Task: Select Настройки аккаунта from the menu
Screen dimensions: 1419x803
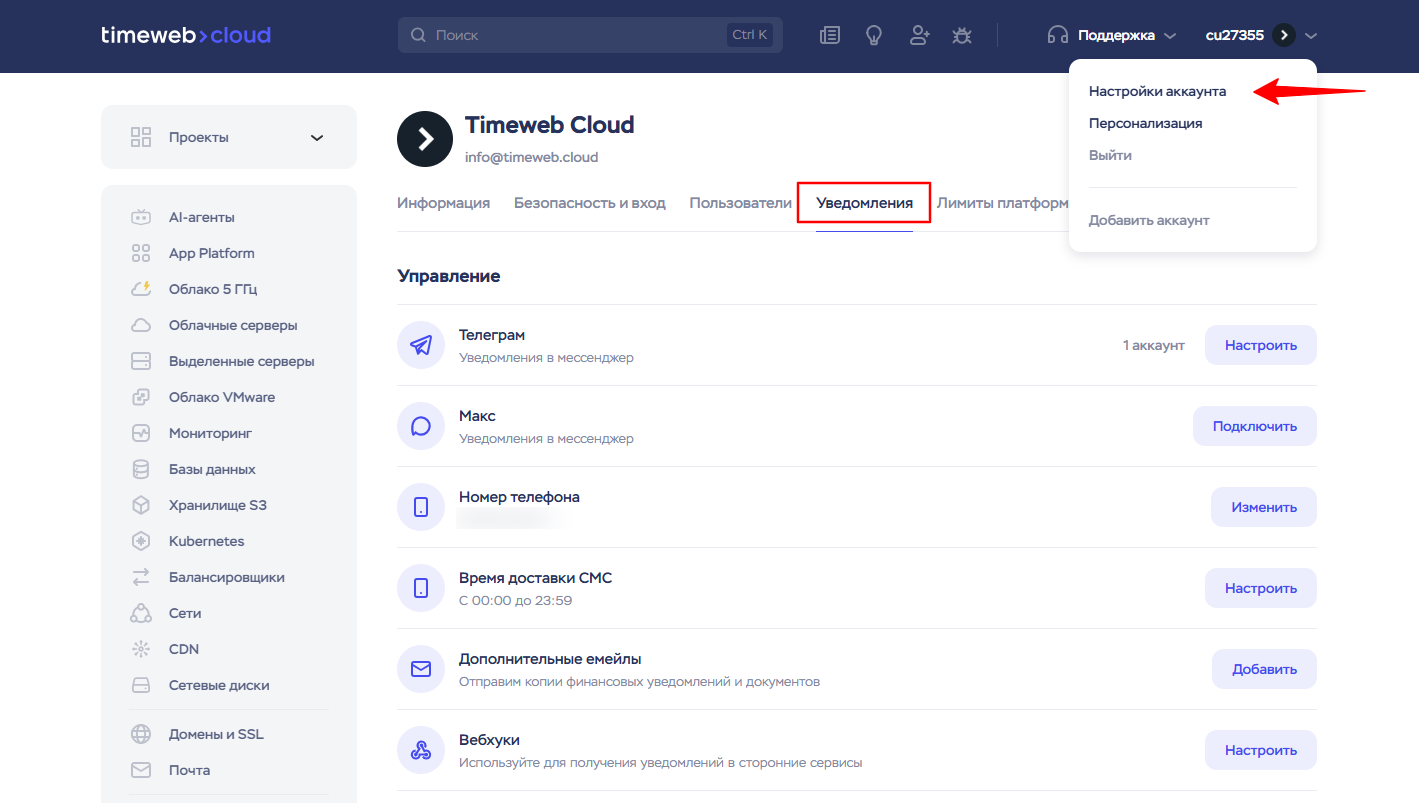Action: [1157, 91]
